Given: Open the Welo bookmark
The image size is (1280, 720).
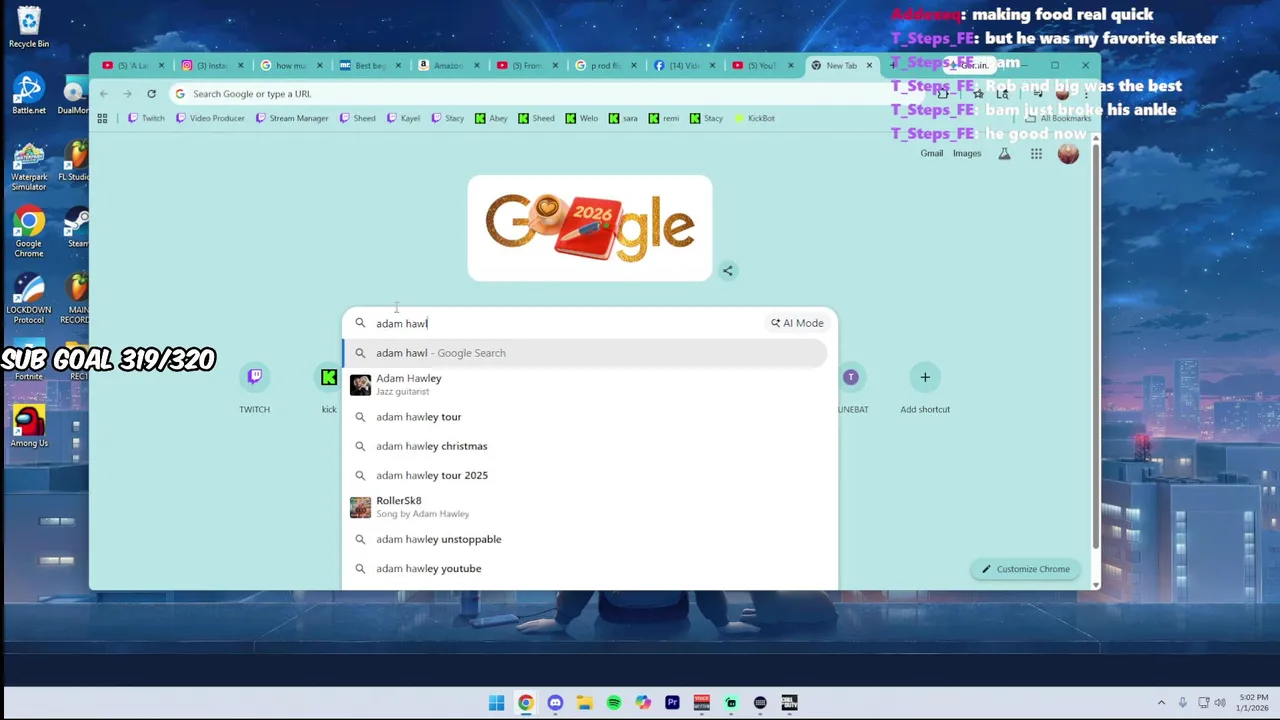Looking at the screenshot, I should coord(582,118).
